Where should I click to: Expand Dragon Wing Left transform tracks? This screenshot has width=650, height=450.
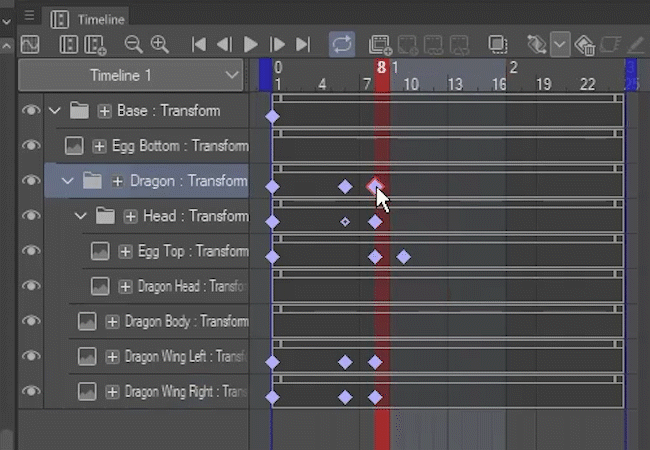[112, 357]
